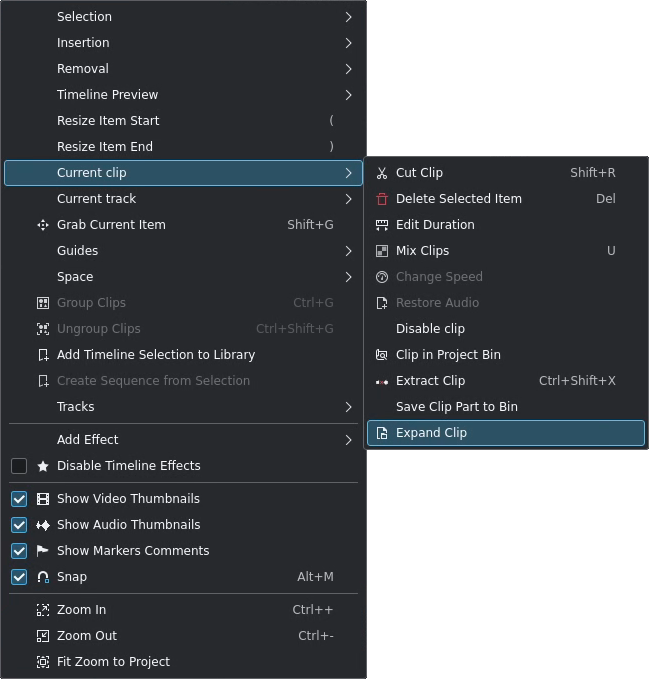
Task: Uncheck Show Video Thumbnails
Action: (x=19, y=499)
